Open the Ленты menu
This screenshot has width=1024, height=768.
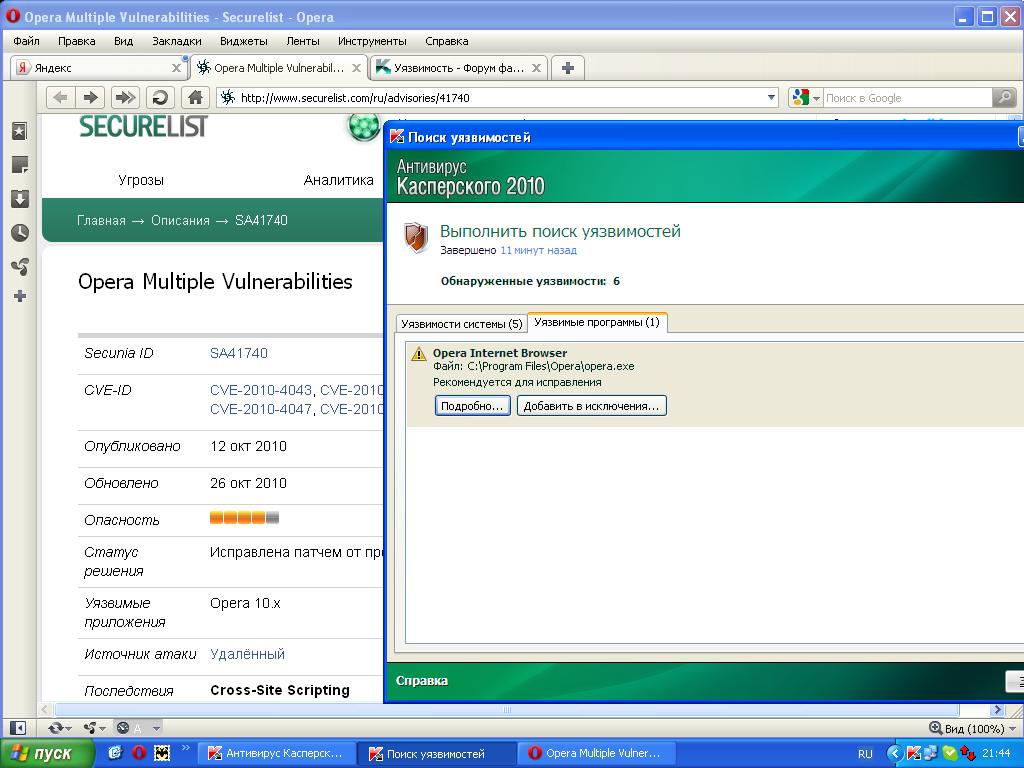pyautogui.click(x=303, y=41)
